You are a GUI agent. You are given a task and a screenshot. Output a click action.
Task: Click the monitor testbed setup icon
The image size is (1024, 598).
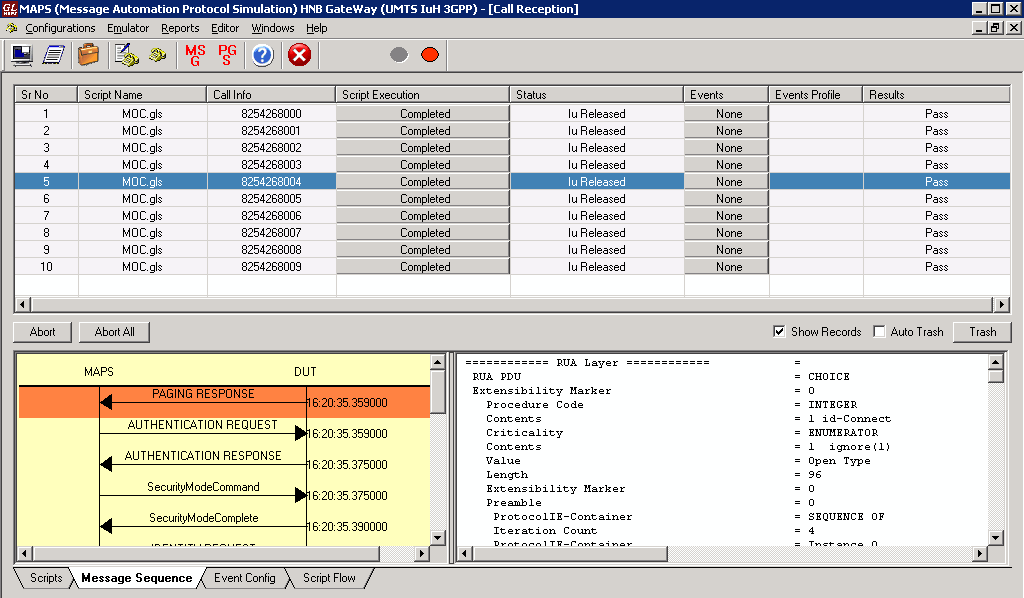click(x=22, y=55)
